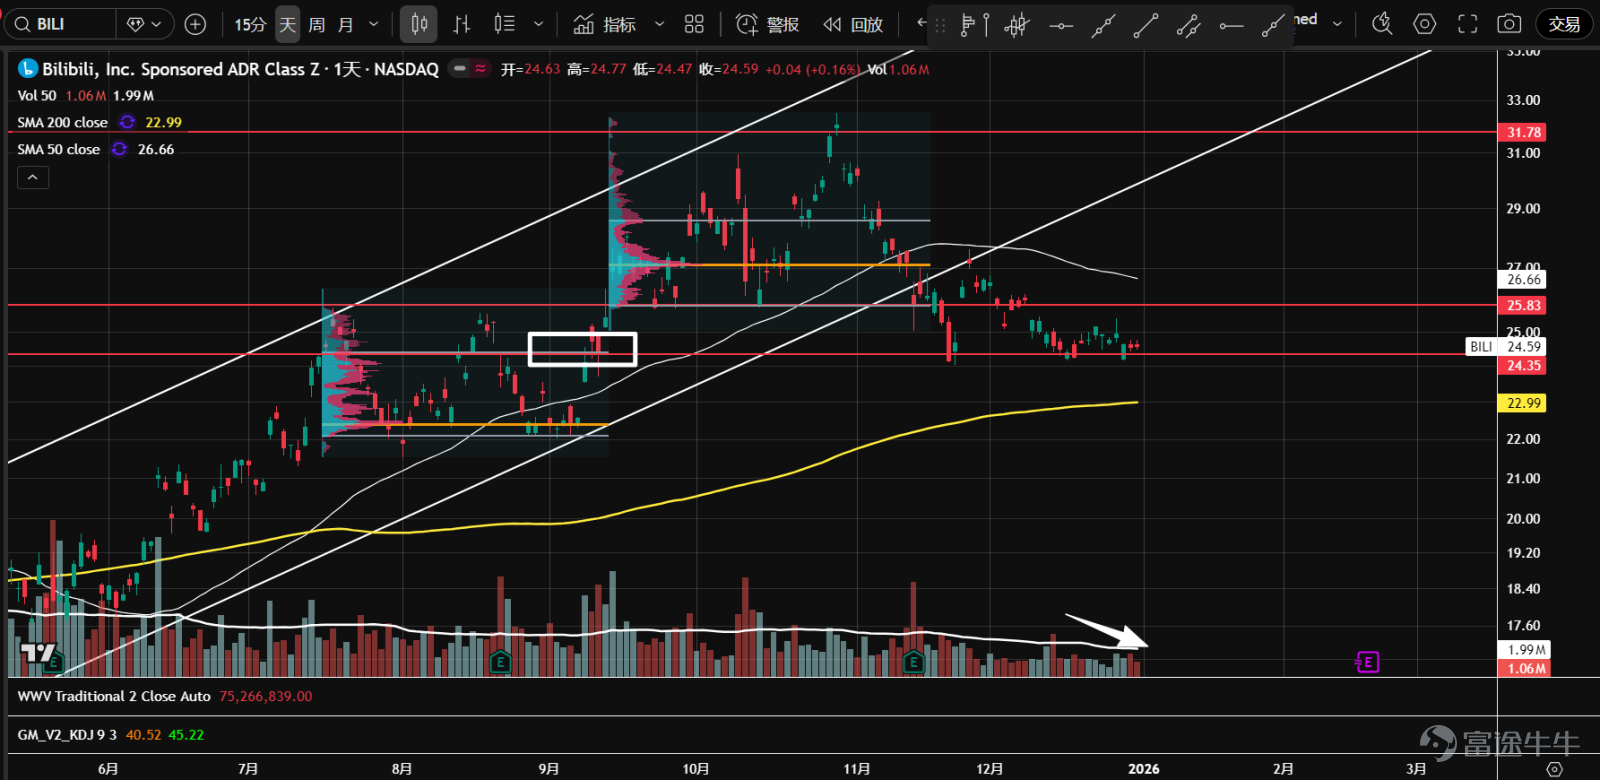Open the four-squares layout templates icon
The image size is (1600, 780).
[x=694, y=24]
